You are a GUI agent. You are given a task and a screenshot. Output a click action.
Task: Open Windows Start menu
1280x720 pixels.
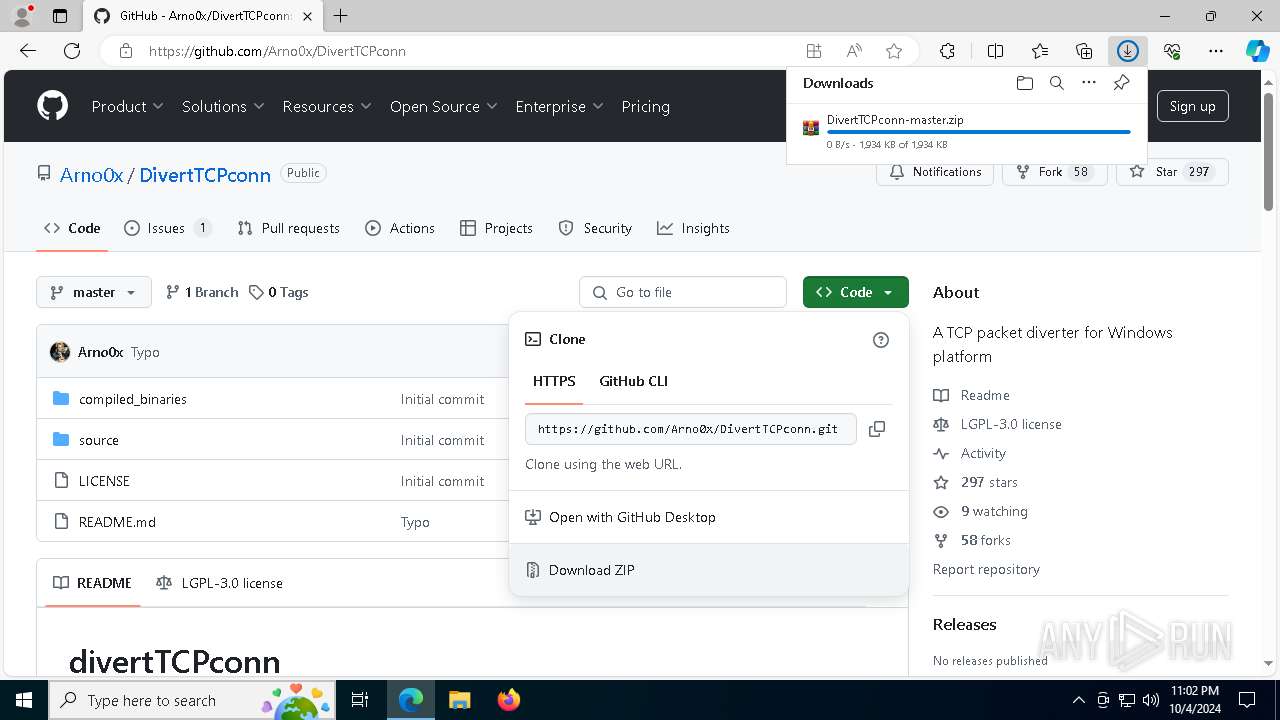pyautogui.click(x=24, y=700)
